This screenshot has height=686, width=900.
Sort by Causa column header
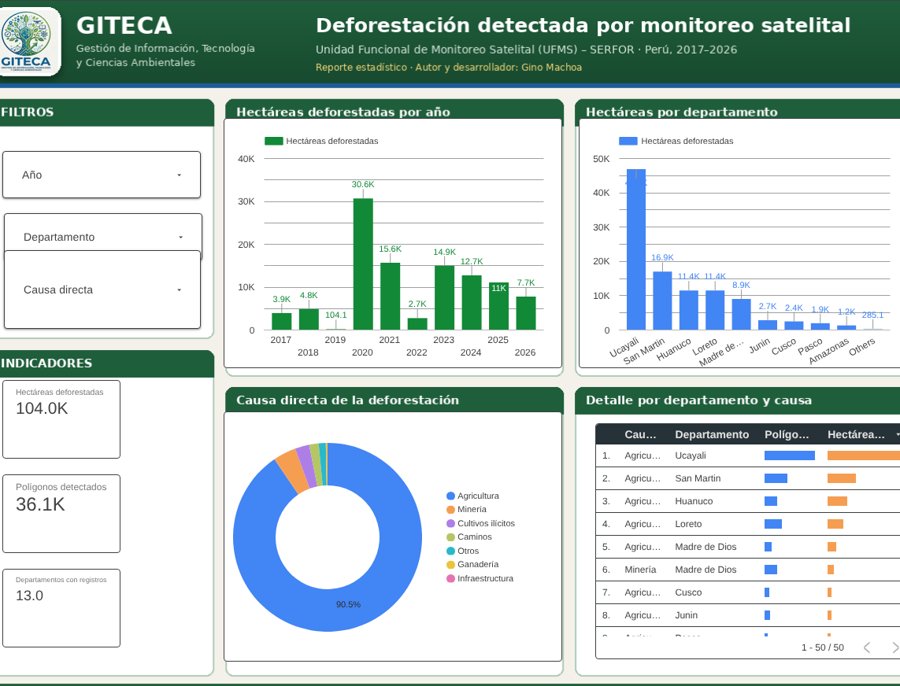[640, 435]
